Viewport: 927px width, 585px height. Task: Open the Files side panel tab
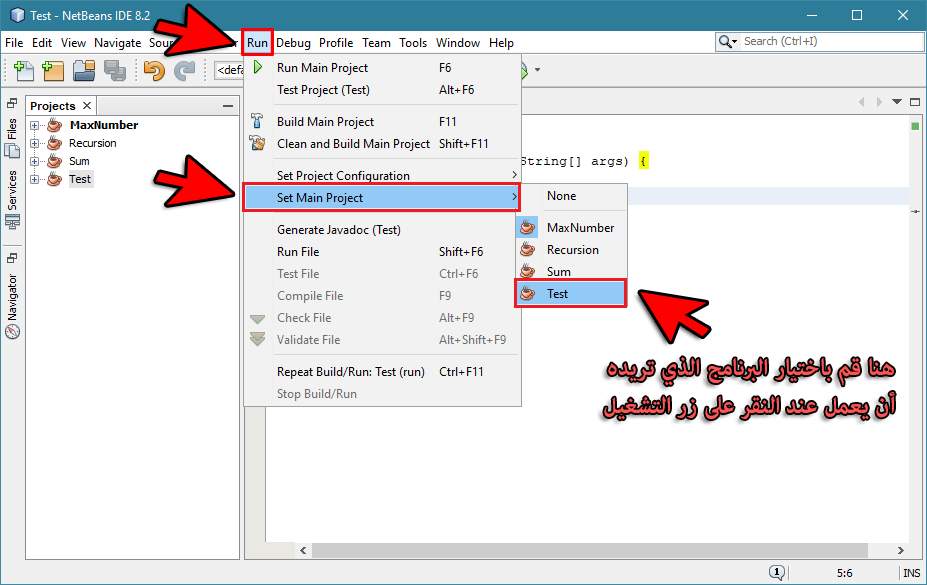[x=12, y=138]
